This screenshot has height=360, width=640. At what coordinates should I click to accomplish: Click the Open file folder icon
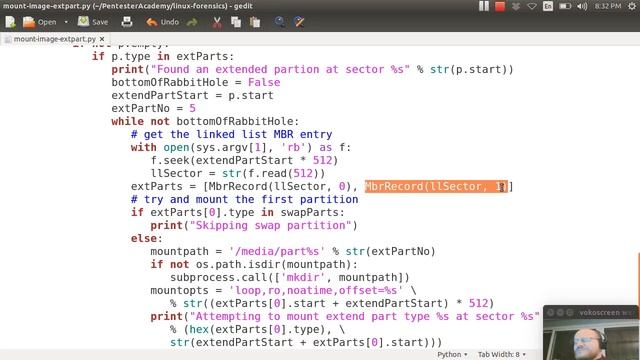click(29, 22)
